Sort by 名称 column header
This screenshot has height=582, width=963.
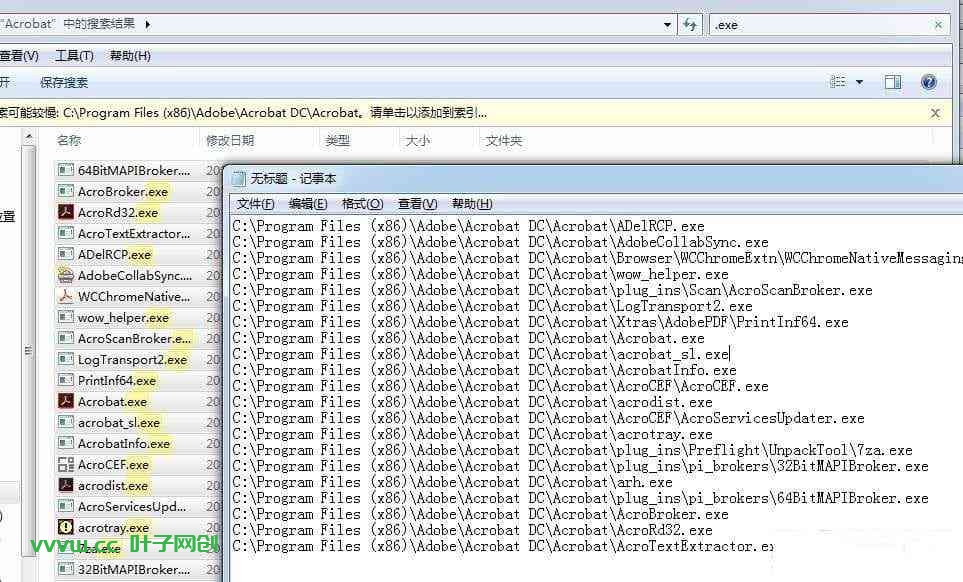[69, 141]
